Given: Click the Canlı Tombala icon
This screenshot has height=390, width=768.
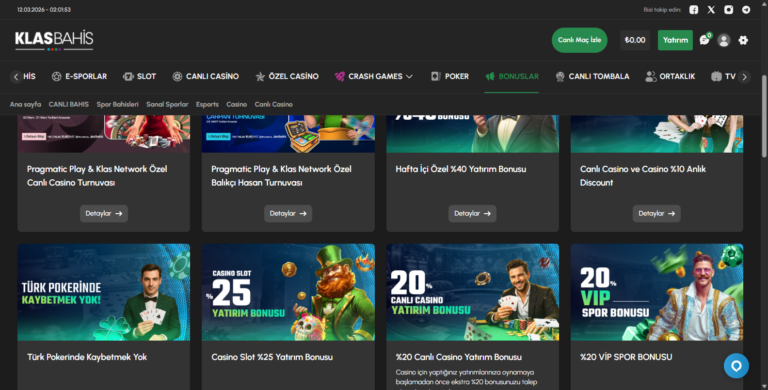Looking at the screenshot, I should 560,76.
